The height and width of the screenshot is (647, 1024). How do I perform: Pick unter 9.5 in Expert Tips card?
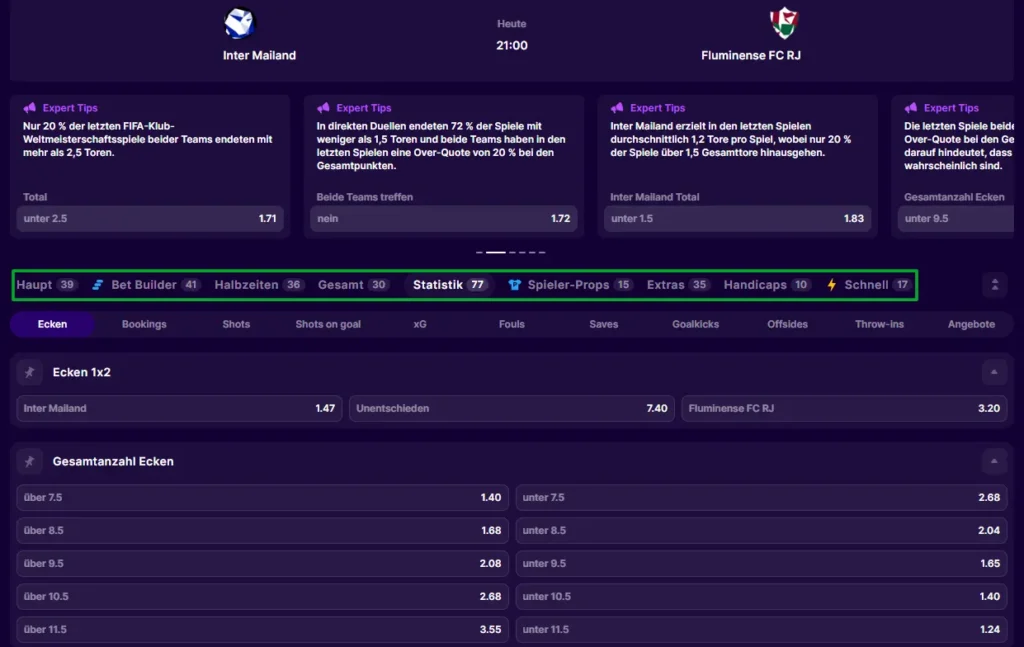[x=956, y=219]
